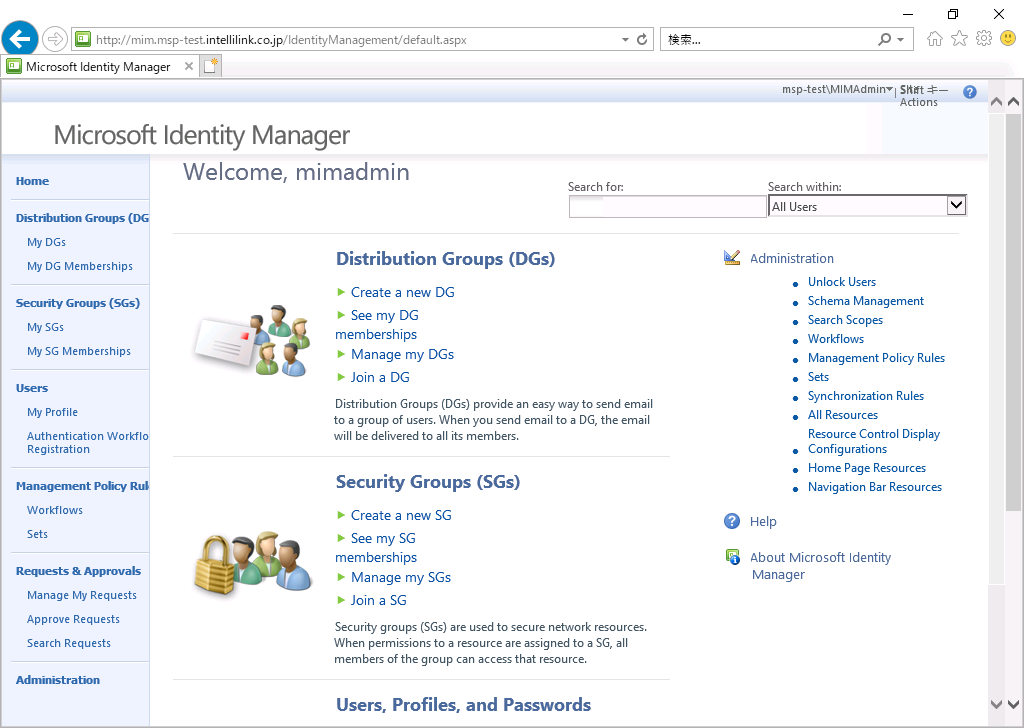Click Create a new SG link
This screenshot has height=728, width=1024.
pos(401,515)
